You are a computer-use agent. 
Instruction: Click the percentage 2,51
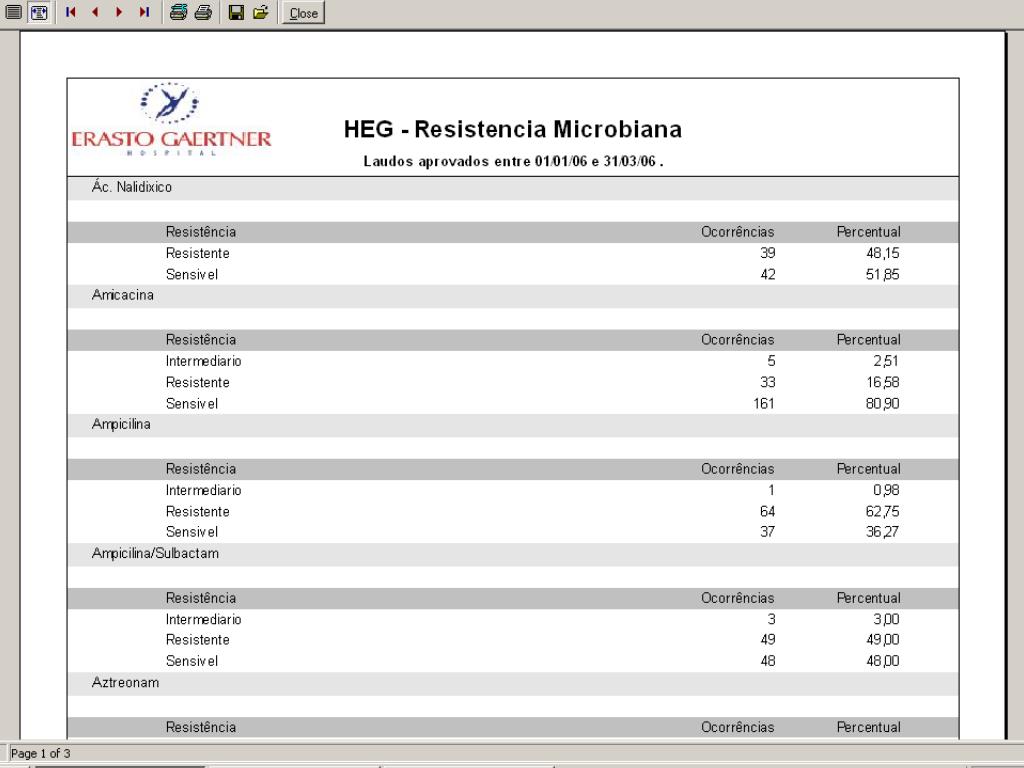(x=886, y=361)
